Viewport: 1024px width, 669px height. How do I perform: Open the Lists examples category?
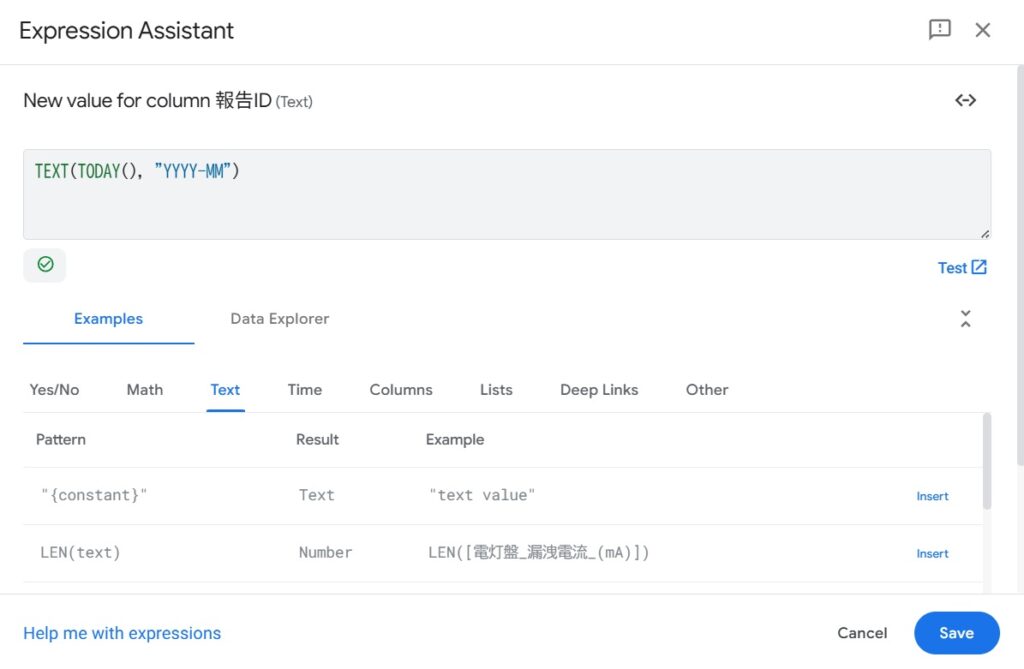pyautogui.click(x=496, y=390)
